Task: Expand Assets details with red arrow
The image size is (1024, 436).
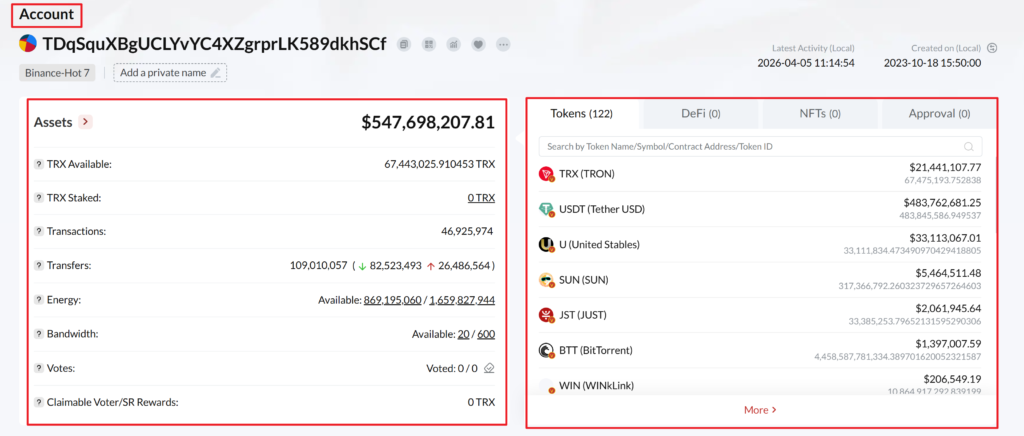Action: pyautogui.click(x=86, y=122)
